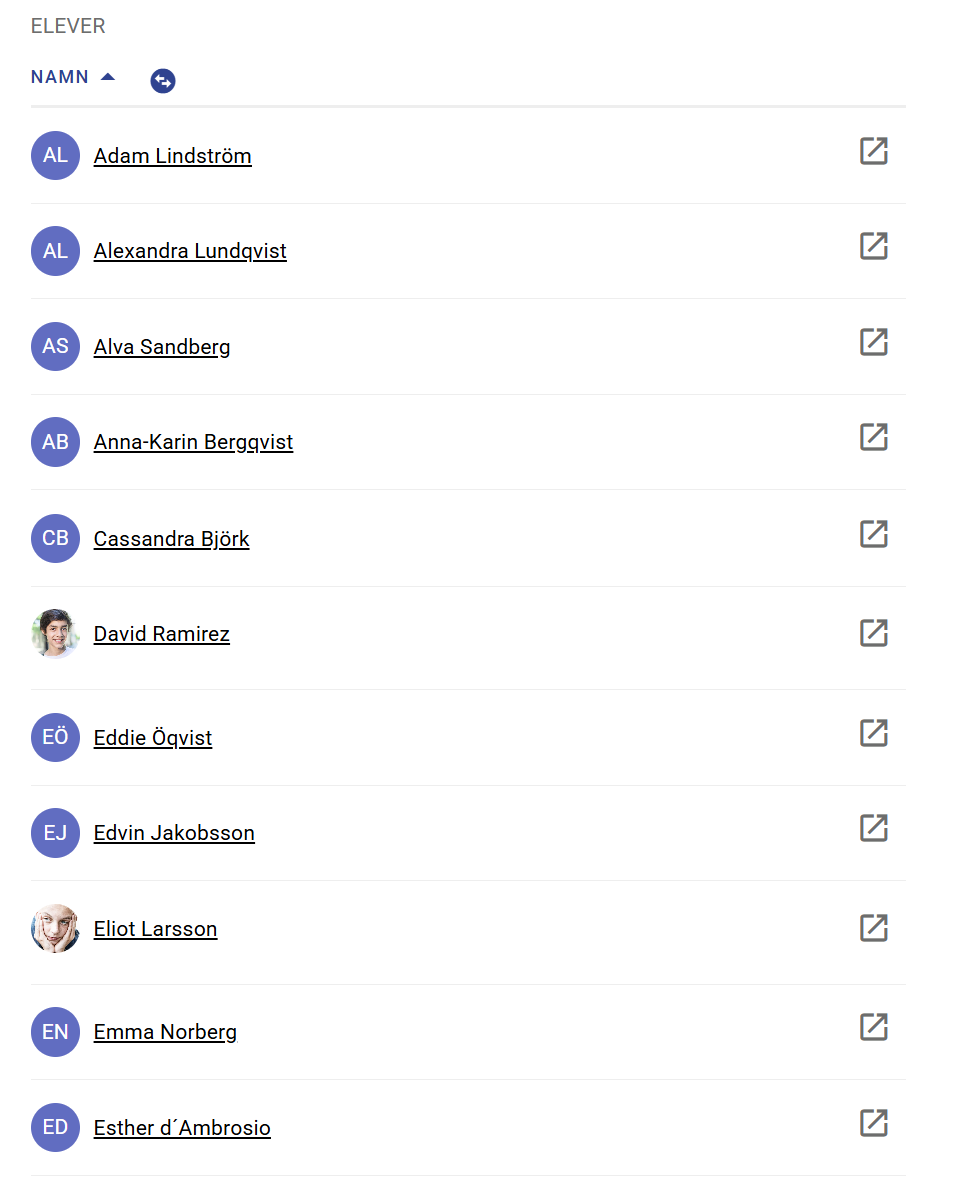
Task: Click the EÖ avatar for Eddie Öqvist
Action: click(55, 738)
